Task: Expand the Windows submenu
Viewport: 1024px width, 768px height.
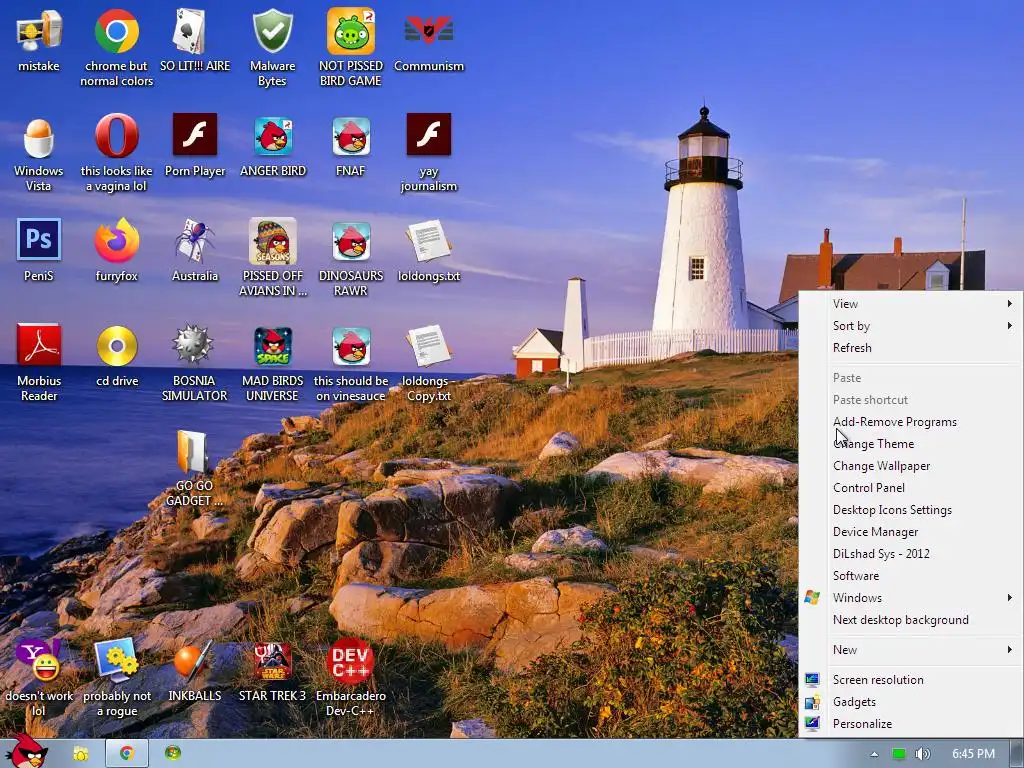Action: (x=910, y=598)
